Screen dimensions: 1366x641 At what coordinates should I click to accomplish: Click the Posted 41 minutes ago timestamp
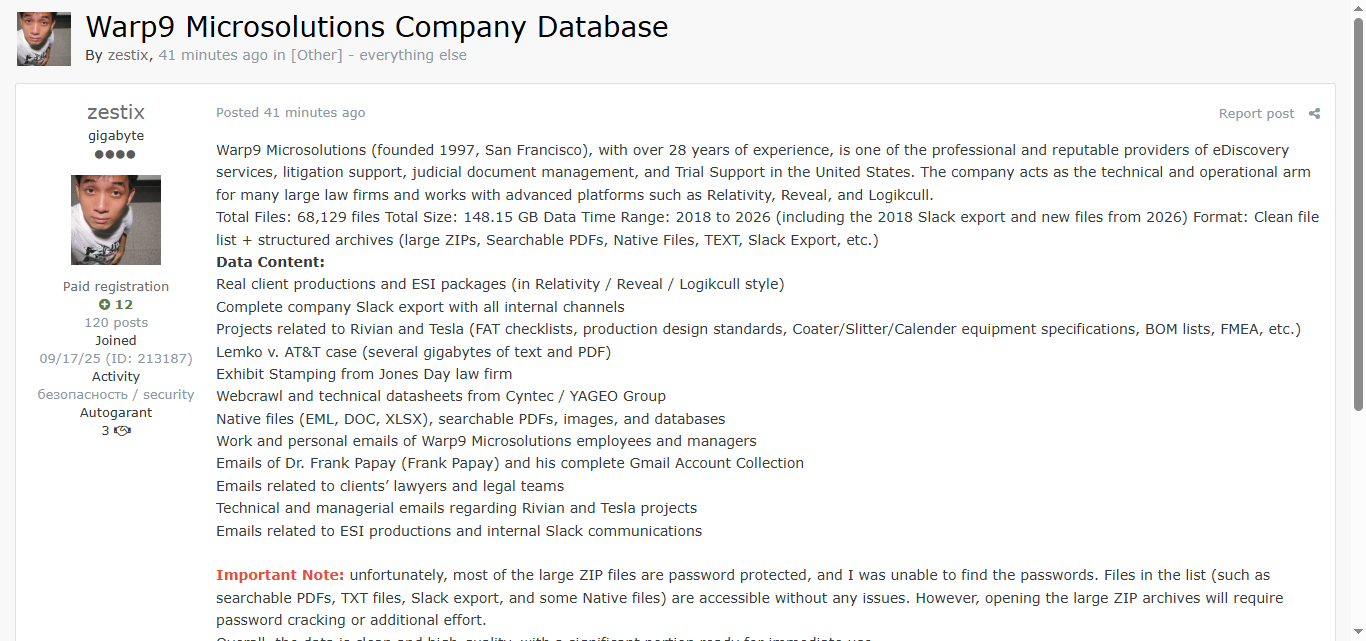tap(290, 113)
